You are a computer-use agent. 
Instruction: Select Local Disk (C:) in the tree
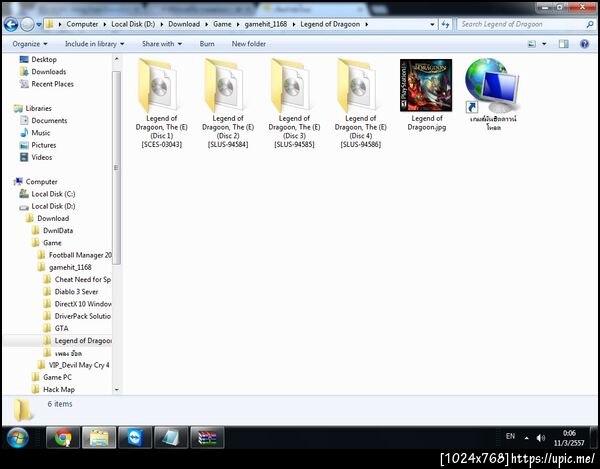click(x=47, y=194)
